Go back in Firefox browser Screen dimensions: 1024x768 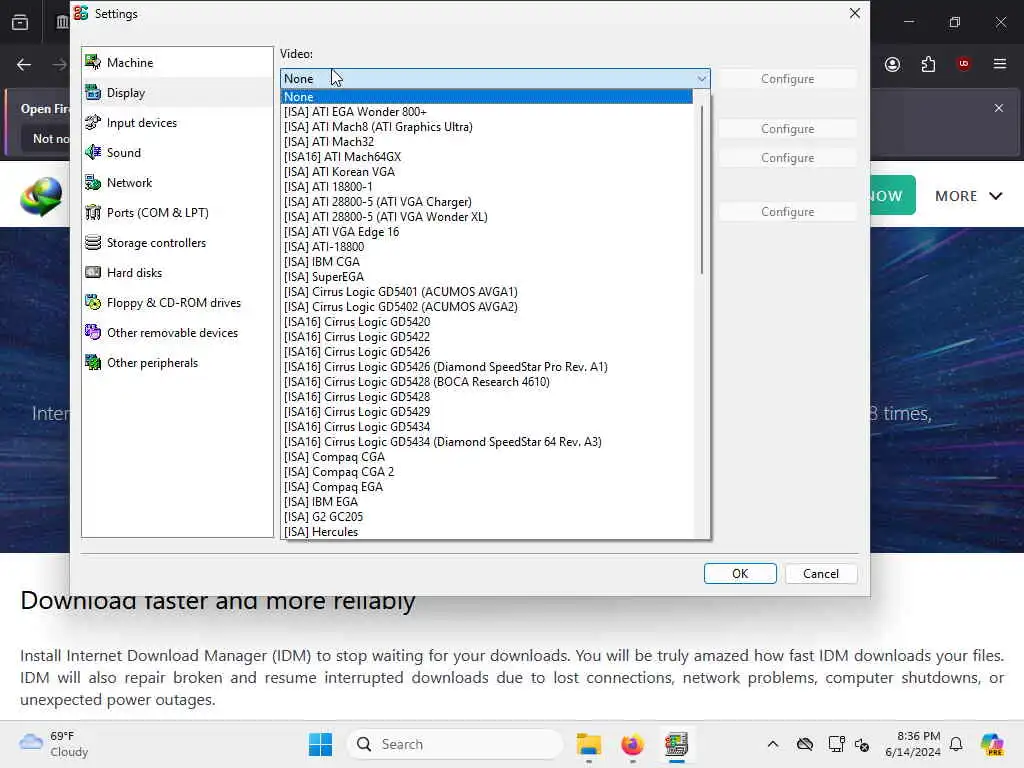pyautogui.click(x=24, y=64)
